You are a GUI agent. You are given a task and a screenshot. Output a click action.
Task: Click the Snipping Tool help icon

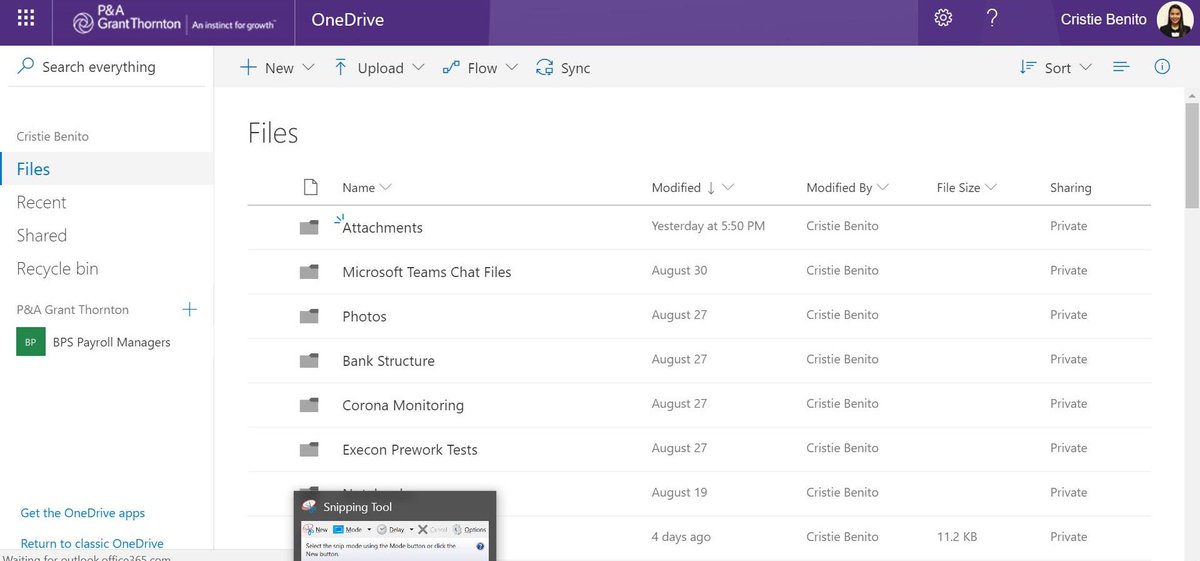pos(480,547)
